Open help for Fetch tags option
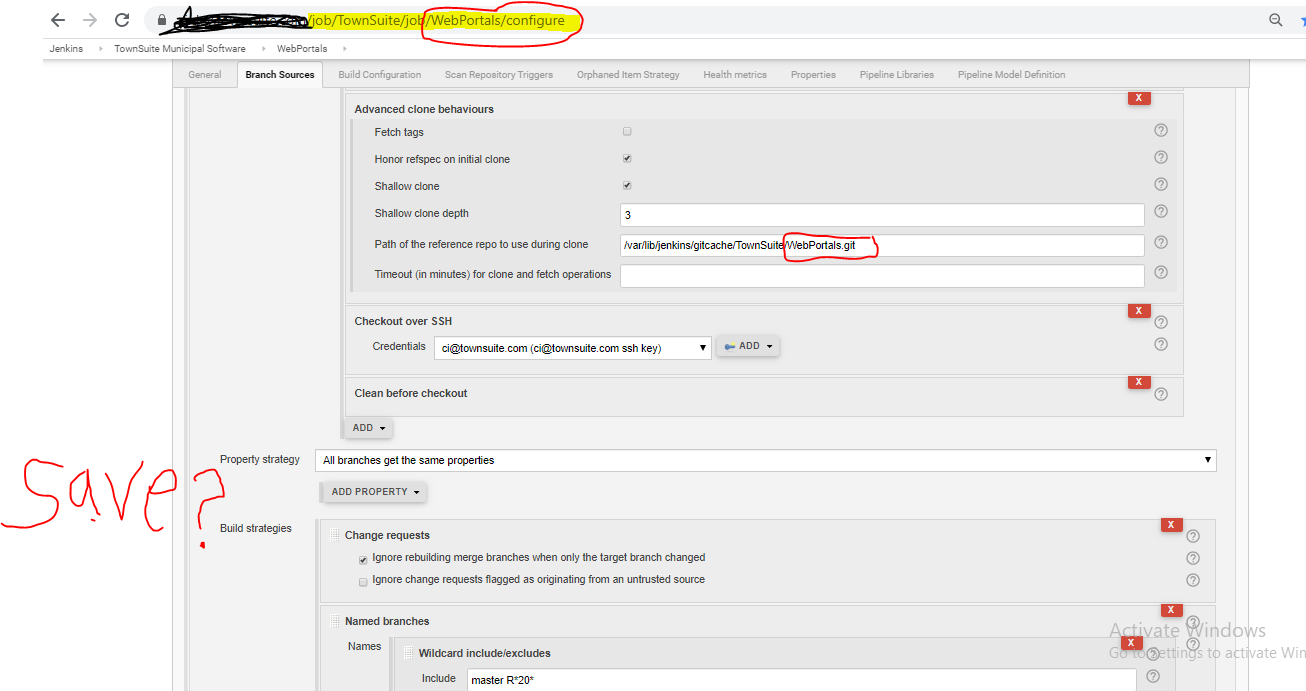 point(1161,130)
